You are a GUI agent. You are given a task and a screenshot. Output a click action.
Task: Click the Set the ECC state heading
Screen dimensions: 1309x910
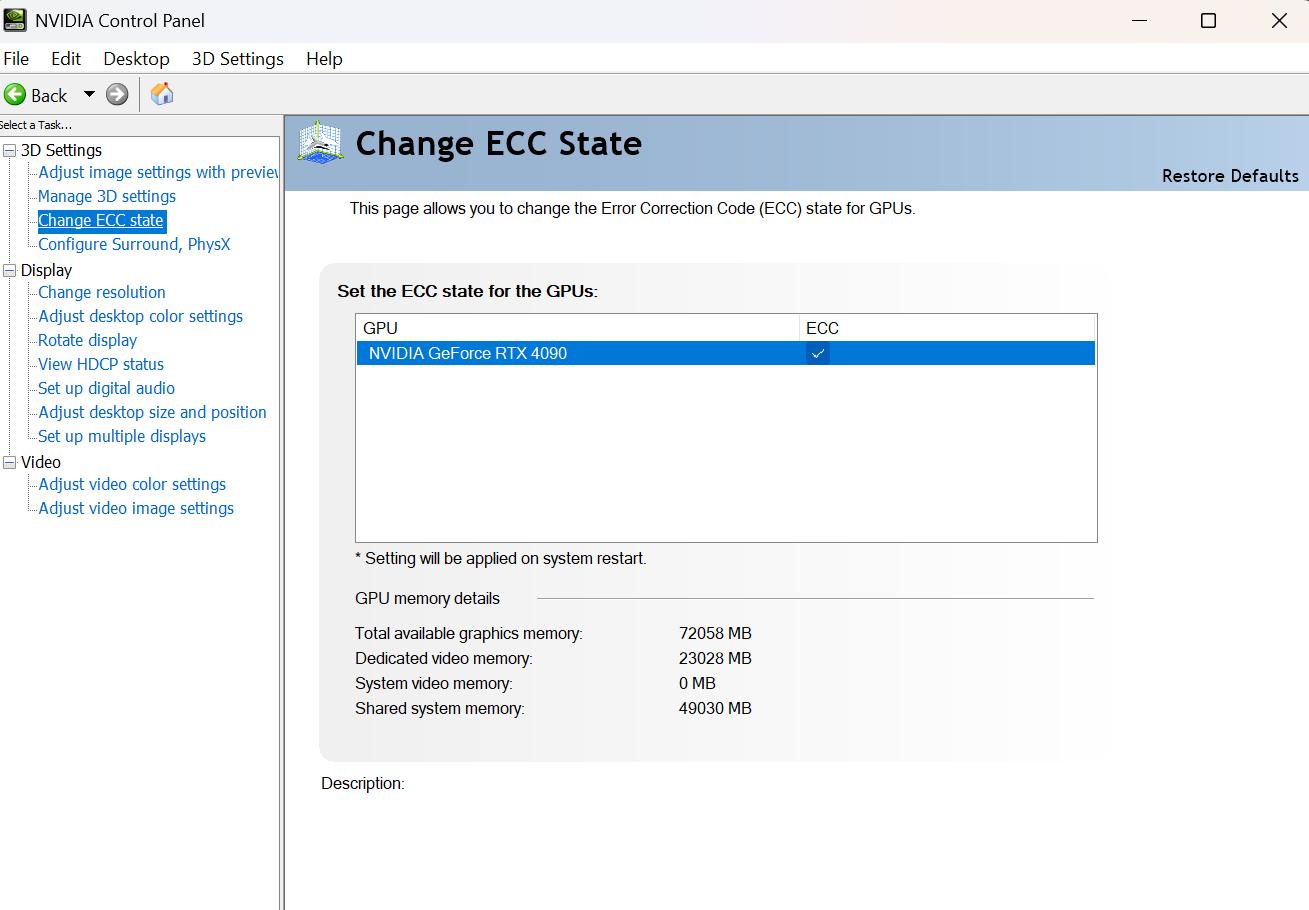pos(467,292)
